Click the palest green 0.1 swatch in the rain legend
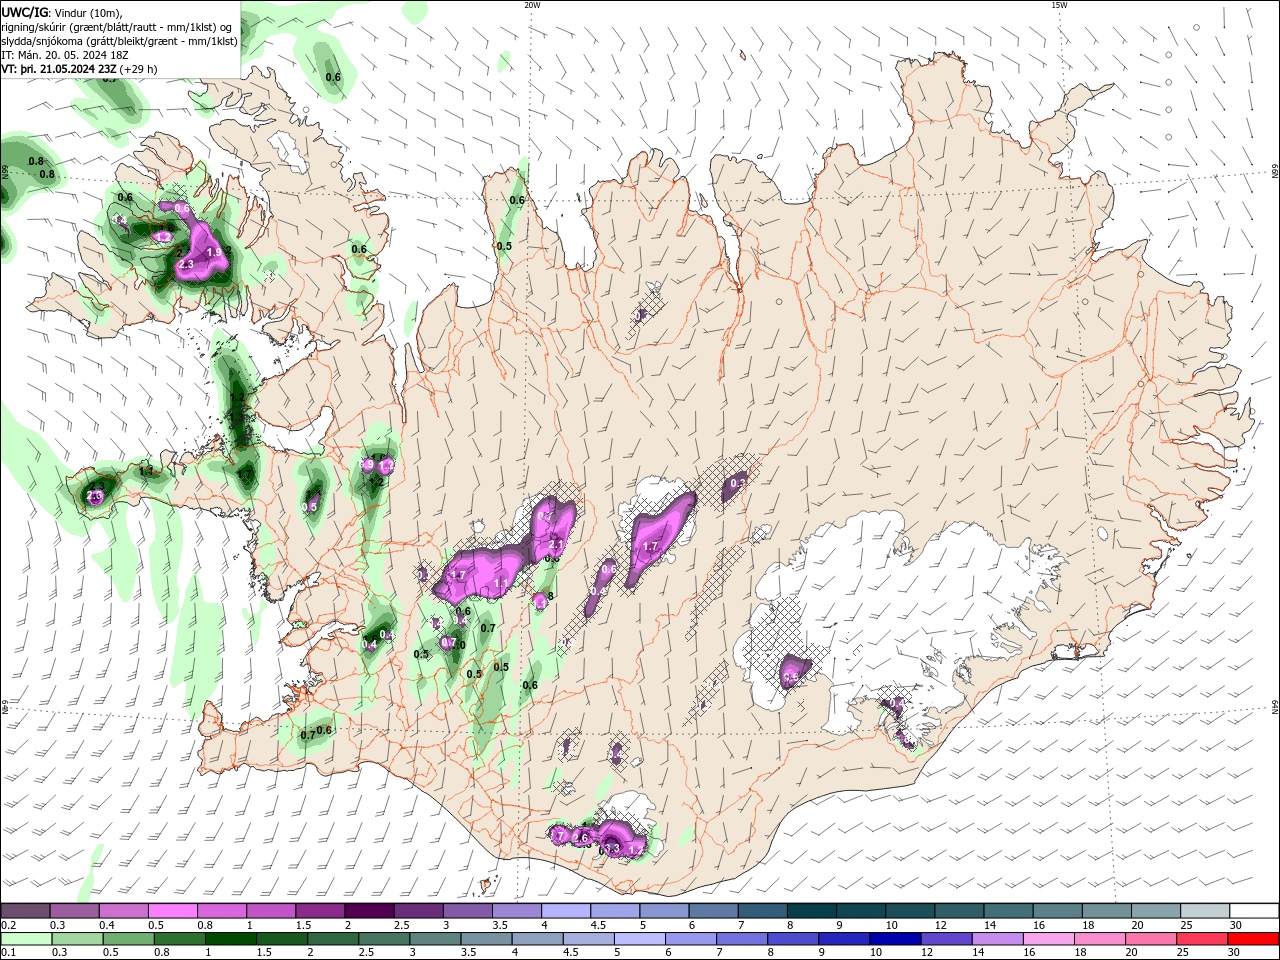Image resolution: width=1280 pixels, height=960 pixels. coord(27,939)
